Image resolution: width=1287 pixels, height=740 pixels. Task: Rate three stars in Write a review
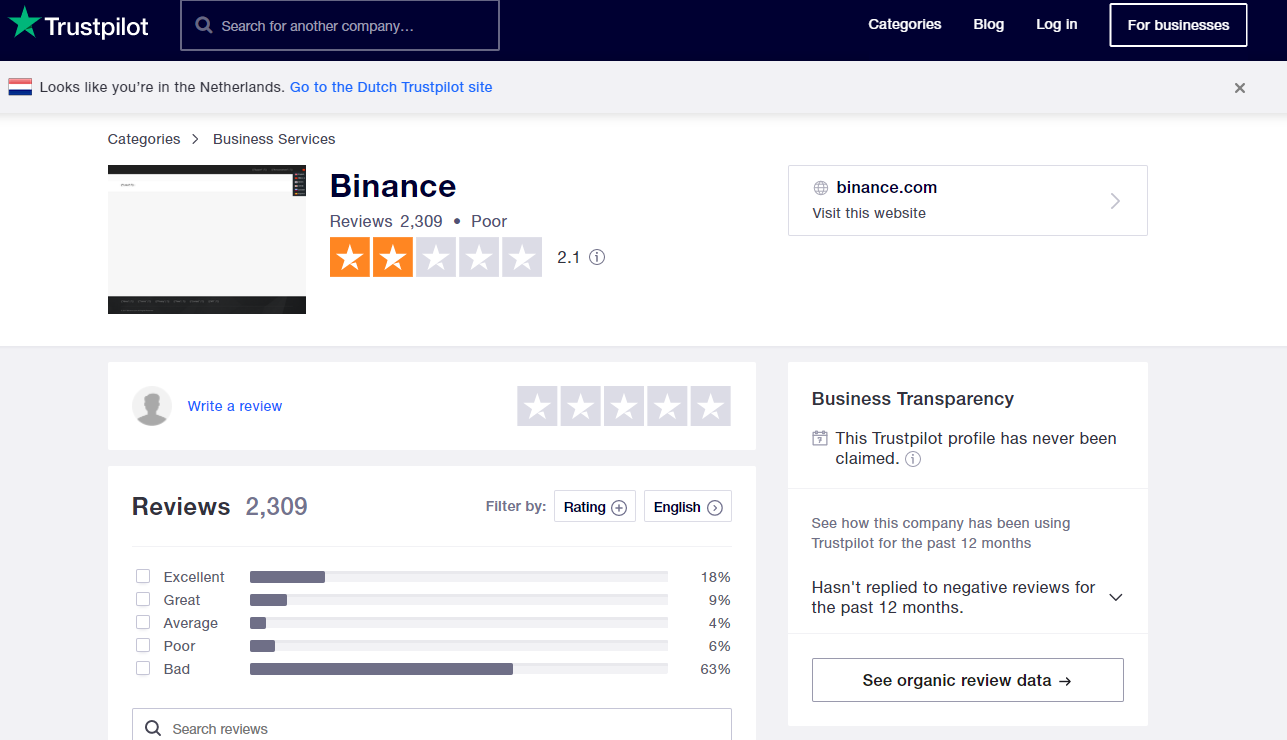pos(624,407)
